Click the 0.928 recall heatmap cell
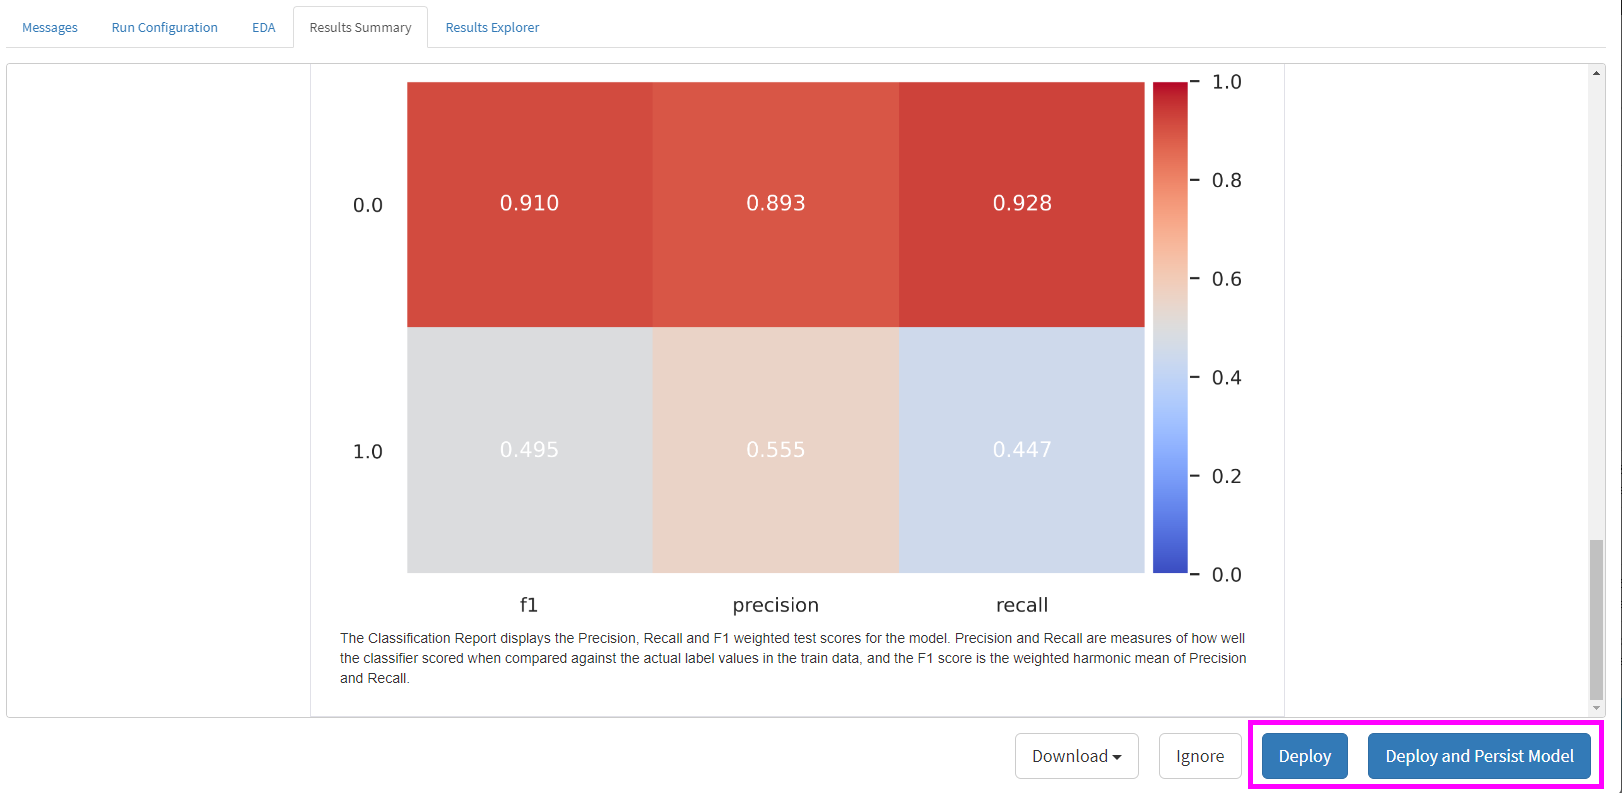 tap(1021, 204)
